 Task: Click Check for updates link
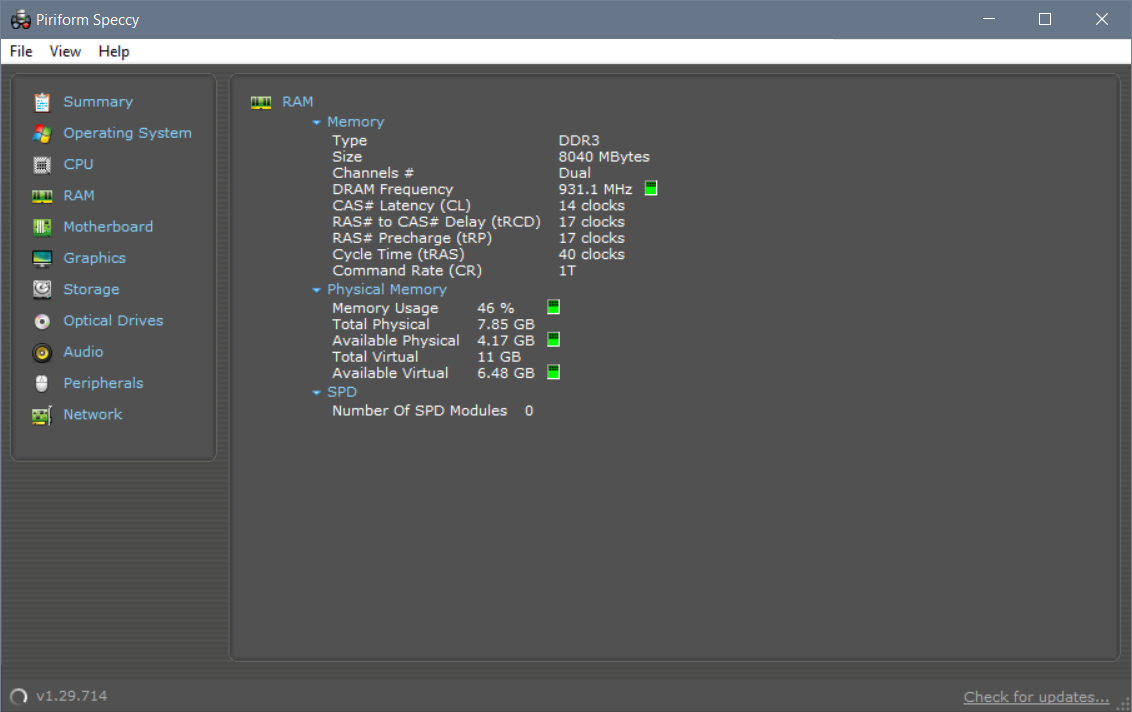pyautogui.click(x=1036, y=697)
